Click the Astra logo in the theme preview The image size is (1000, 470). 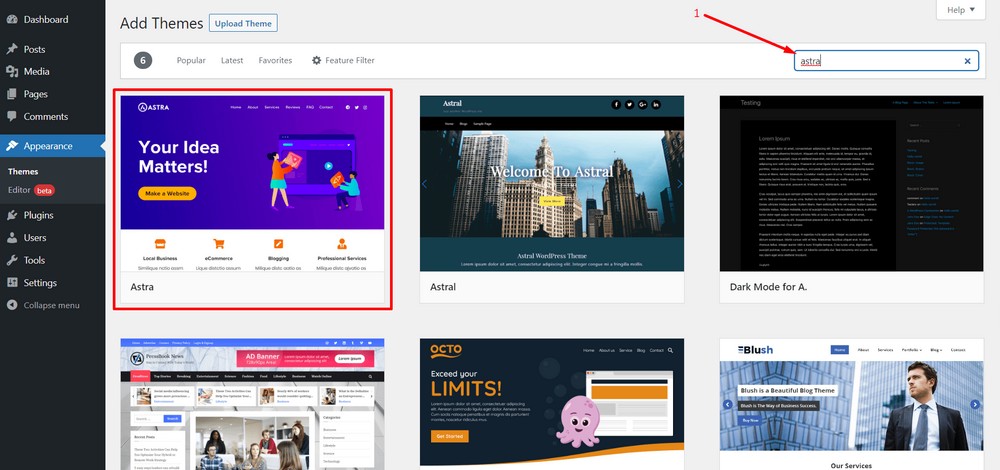154,107
